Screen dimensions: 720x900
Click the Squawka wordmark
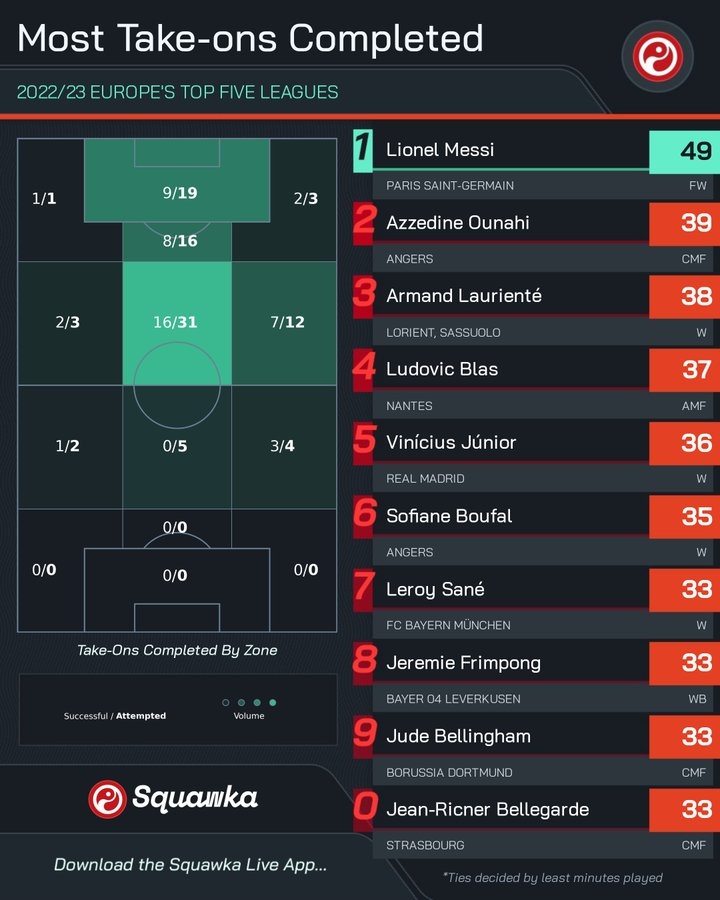pos(195,798)
